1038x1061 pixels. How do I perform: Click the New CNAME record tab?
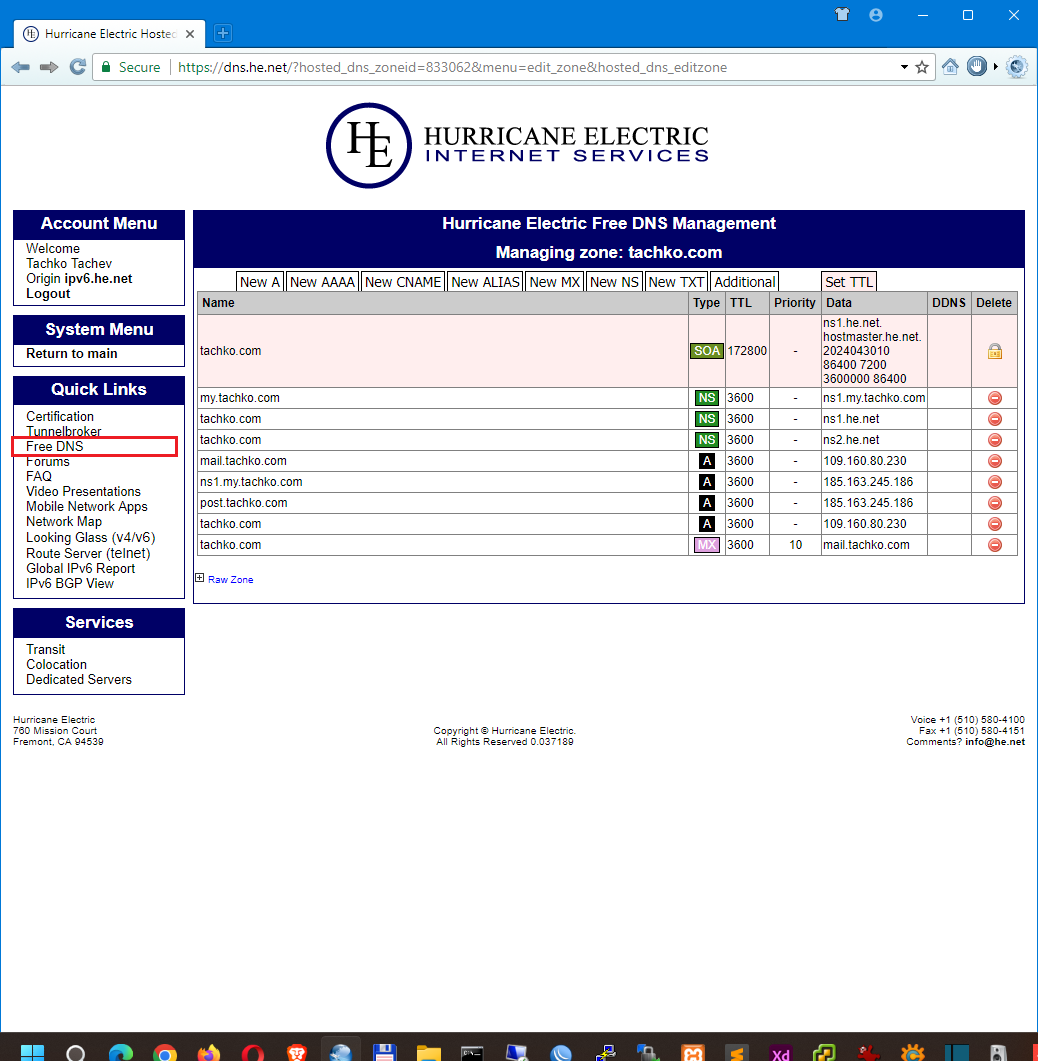coord(403,281)
